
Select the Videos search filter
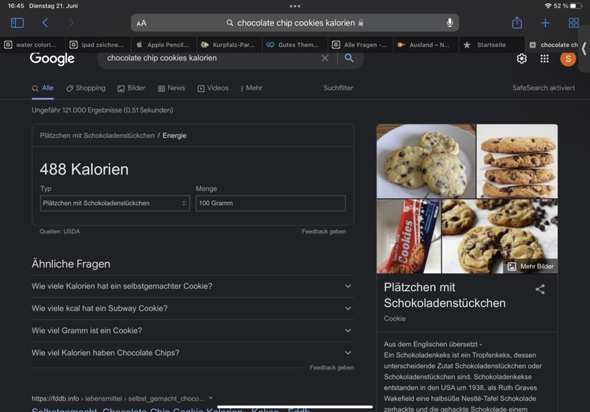(x=213, y=88)
